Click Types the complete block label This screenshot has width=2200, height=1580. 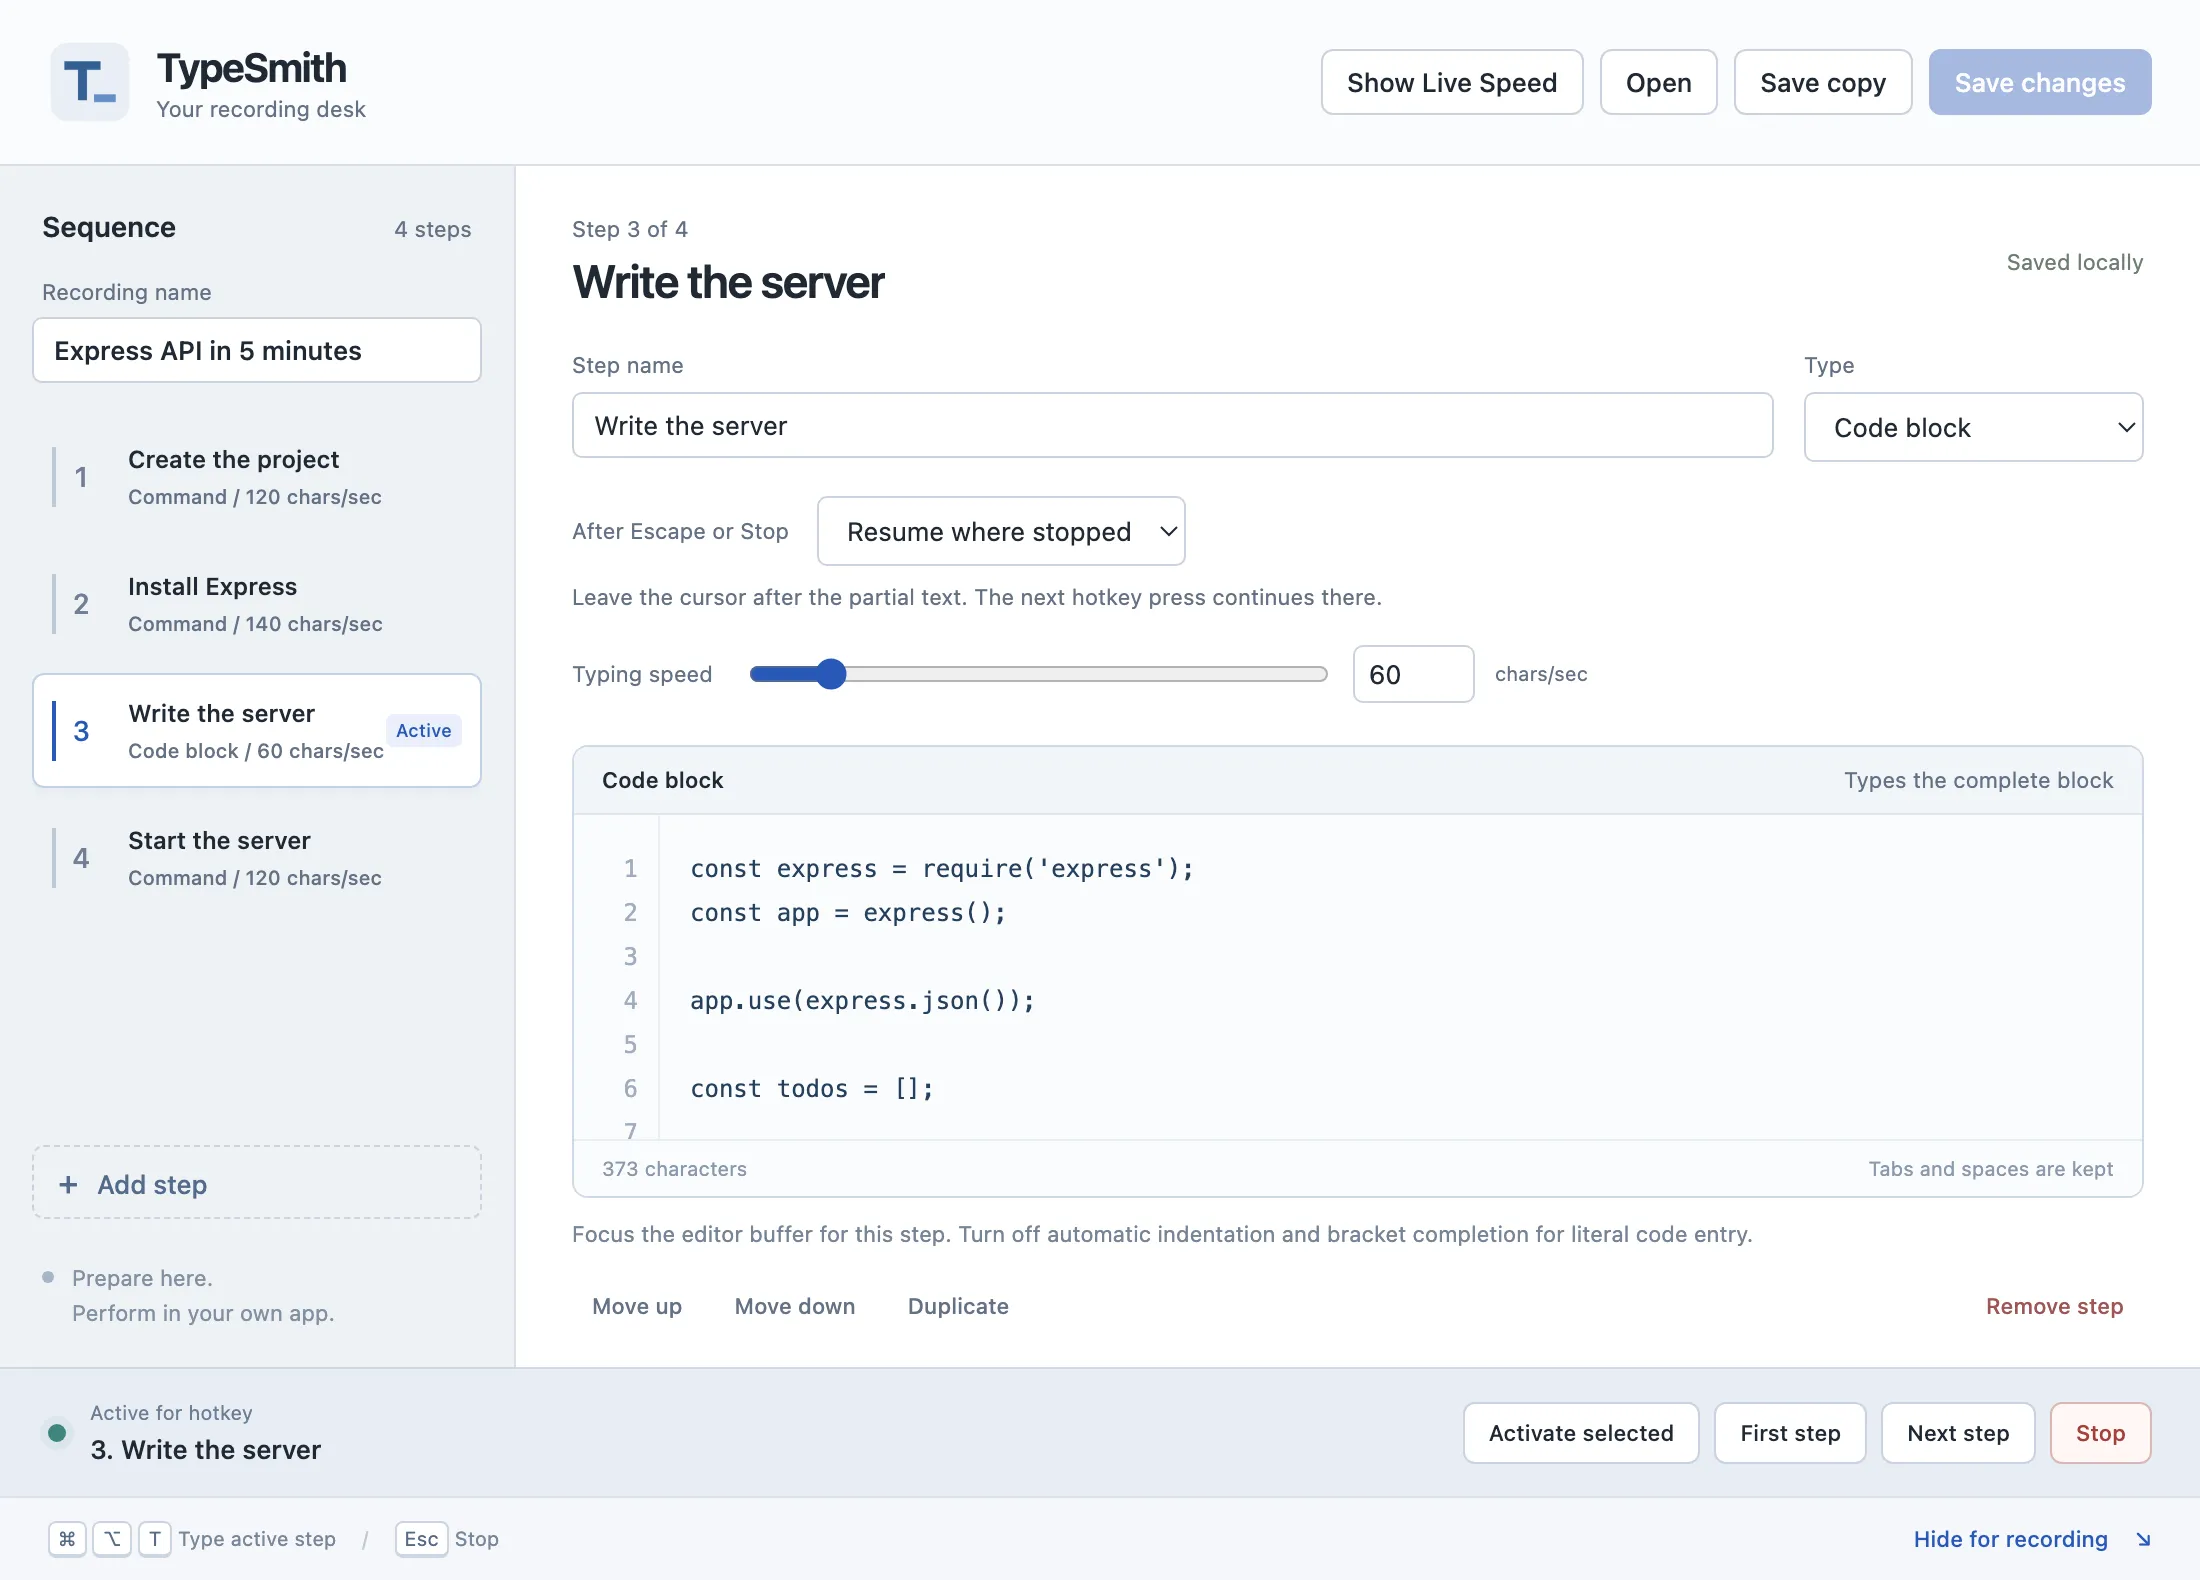pyautogui.click(x=1978, y=780)
